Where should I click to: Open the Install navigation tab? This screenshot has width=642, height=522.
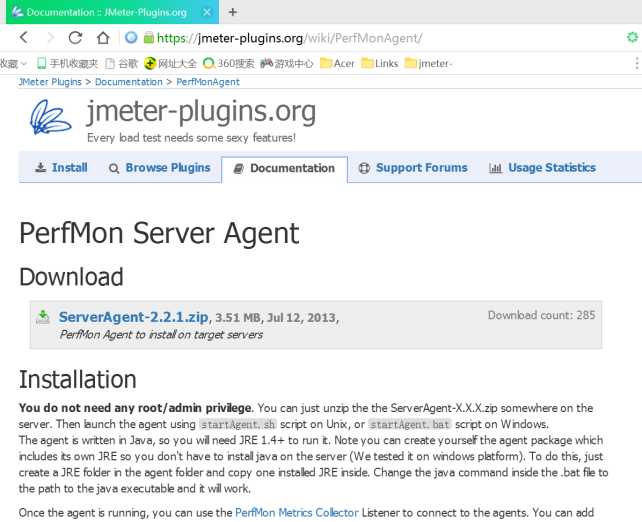[61, 168]
